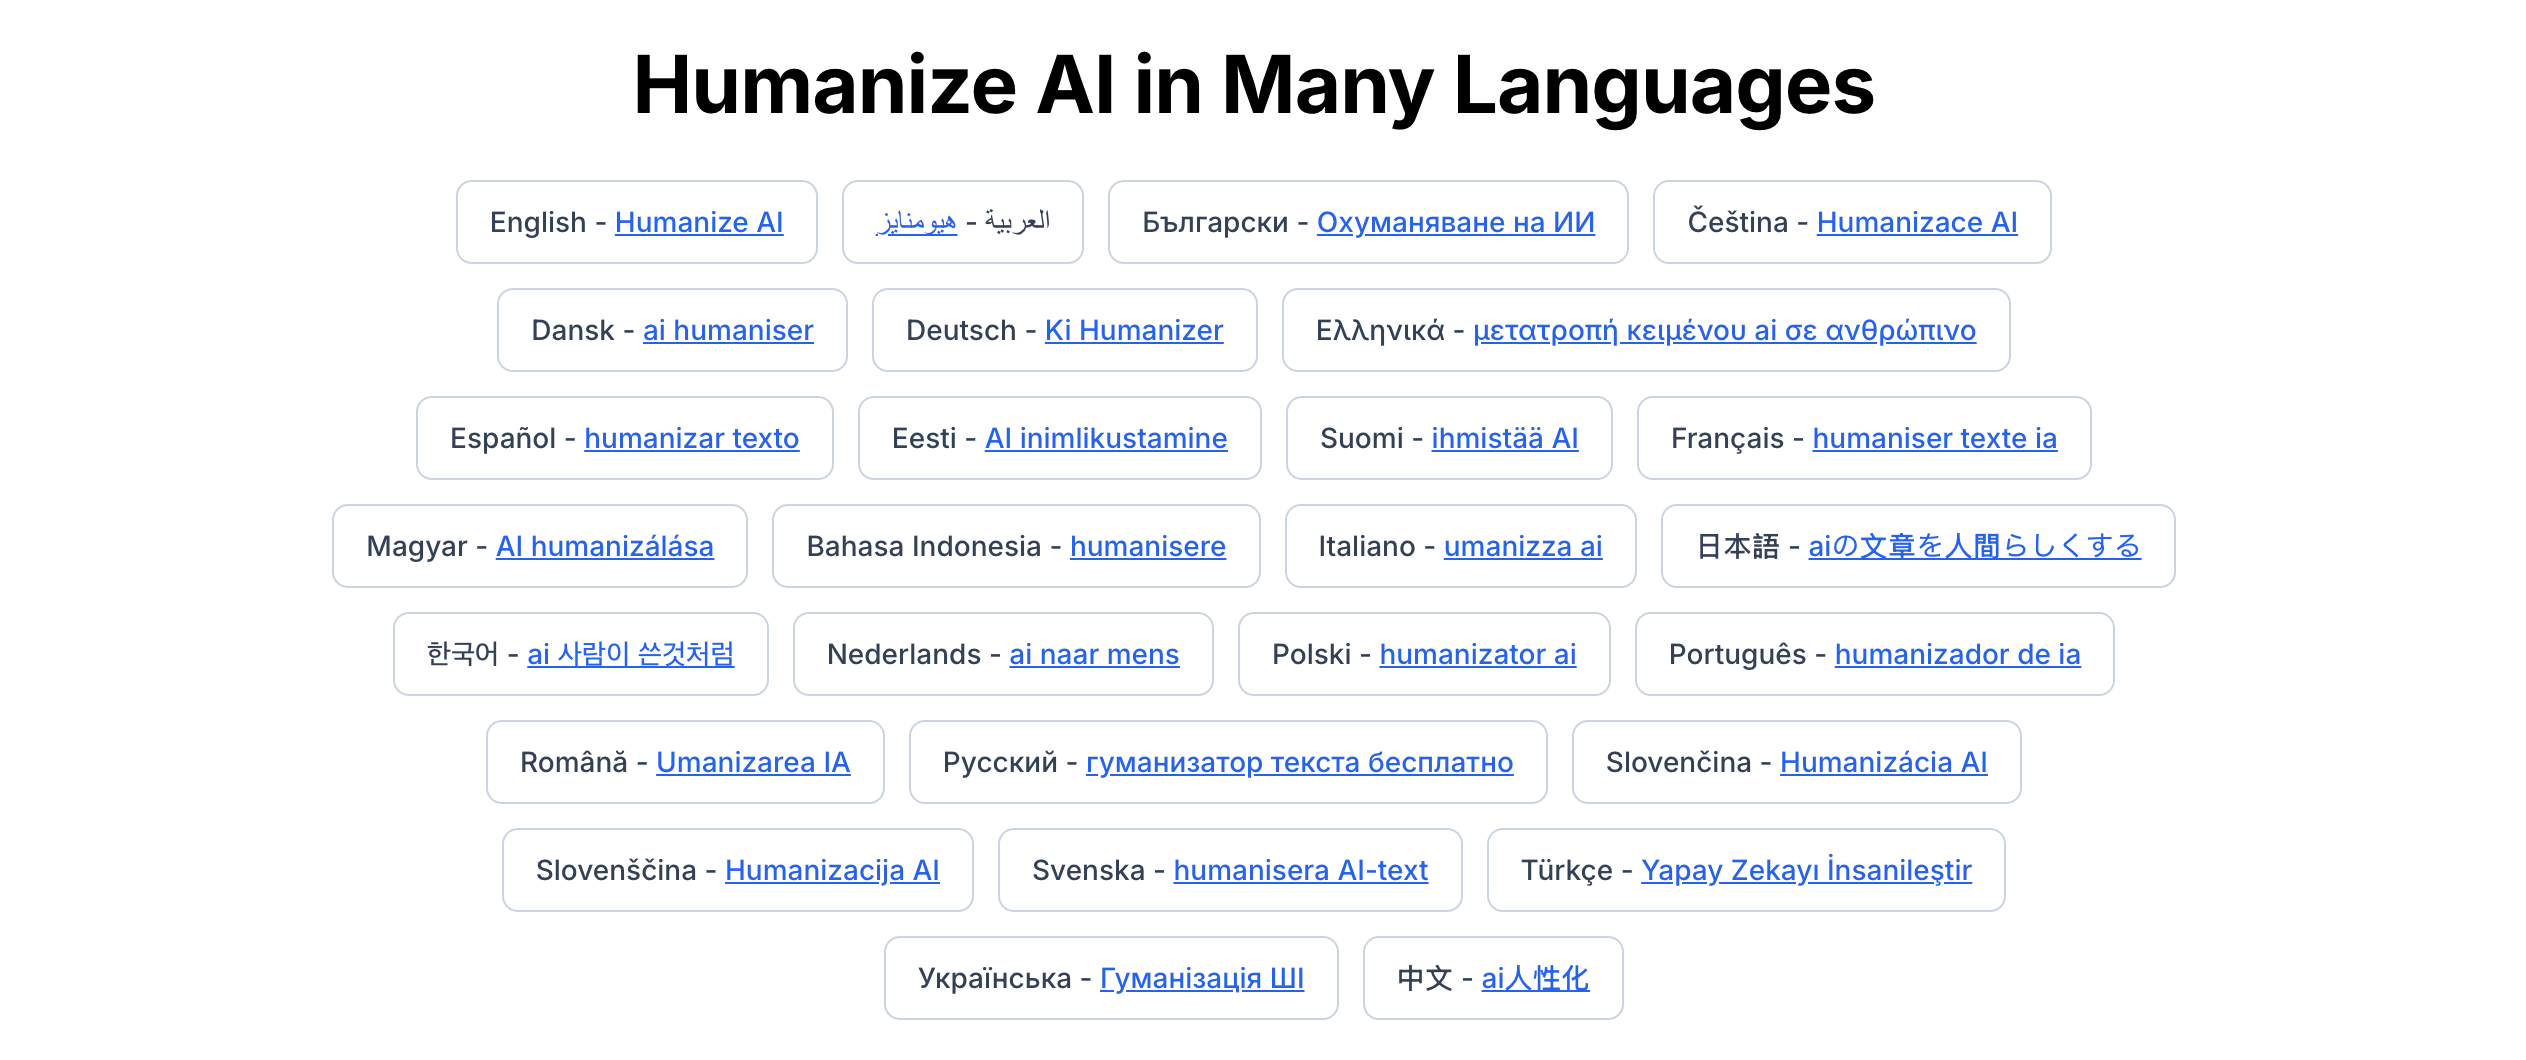The width and height of the screenshot is (2526, 1060).
Task: Open the Arabic 'هيومنايز' link
Action: [916, 222]
